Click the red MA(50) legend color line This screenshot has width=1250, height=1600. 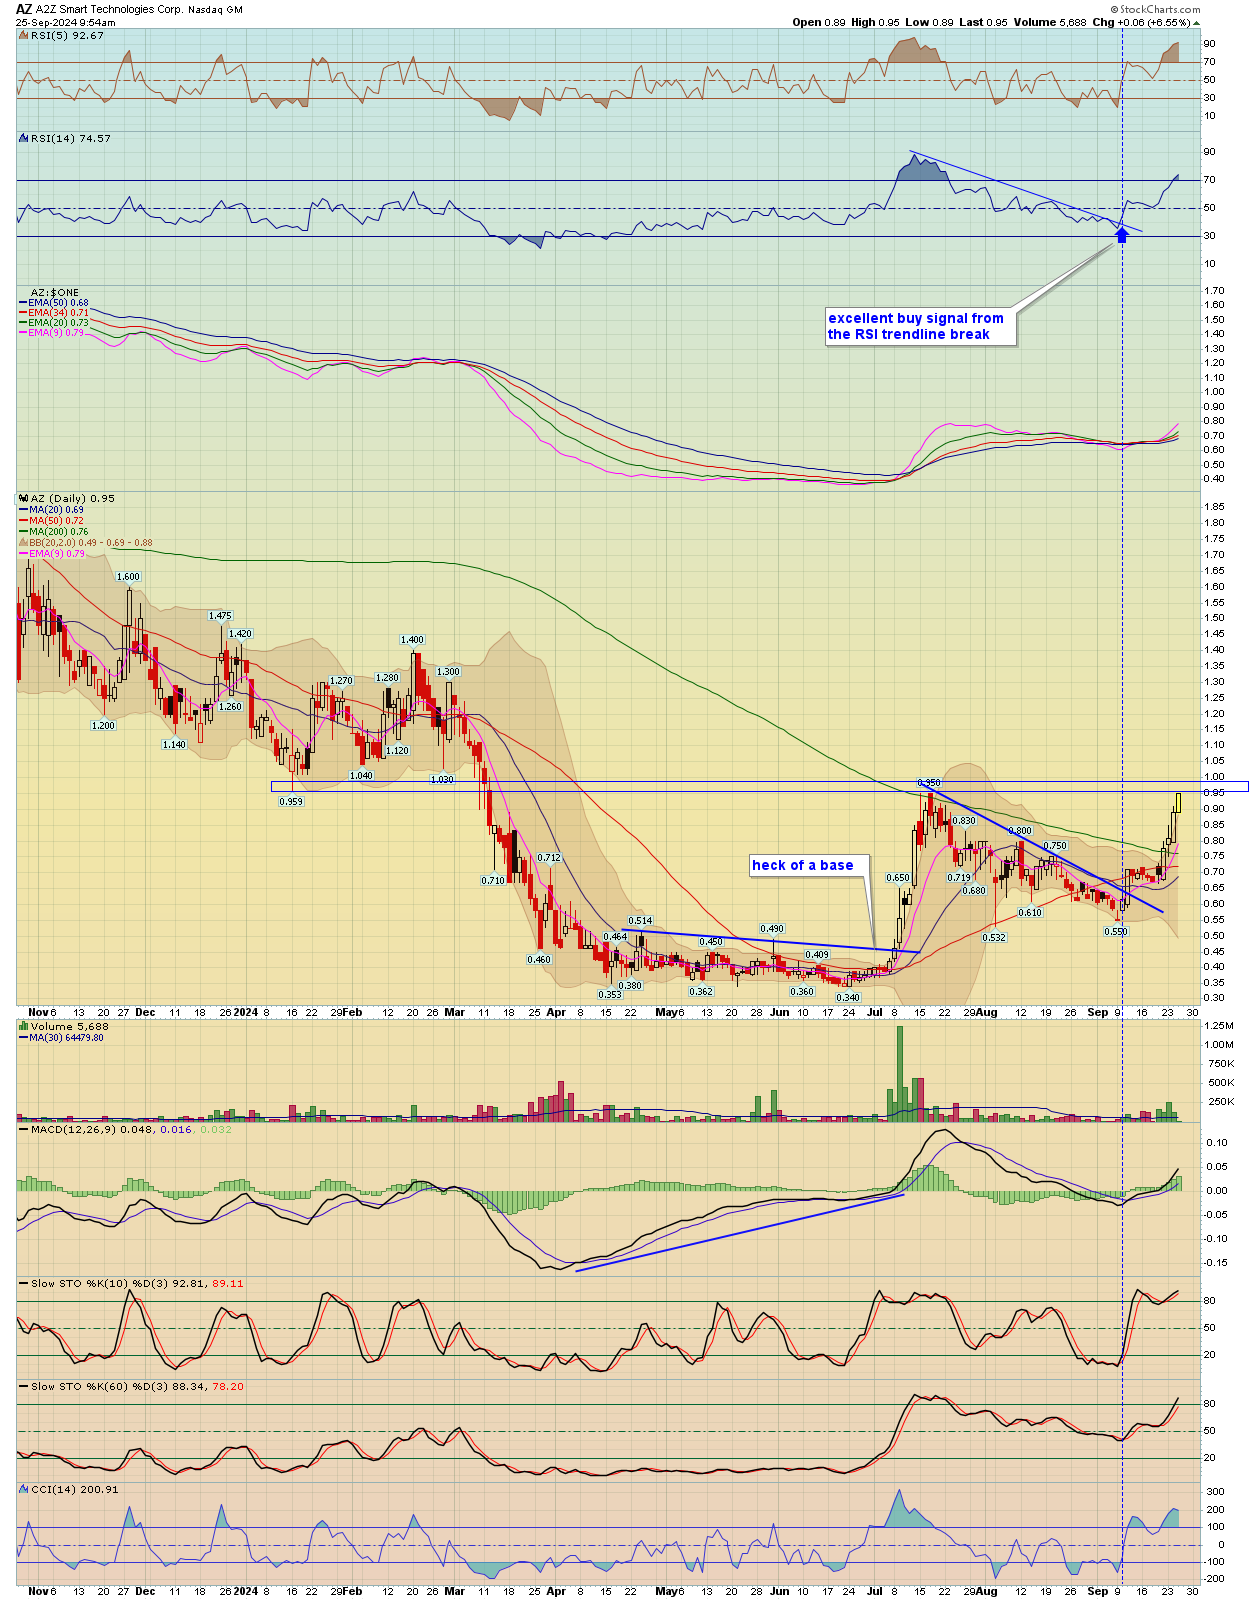(x=23, y=521)
